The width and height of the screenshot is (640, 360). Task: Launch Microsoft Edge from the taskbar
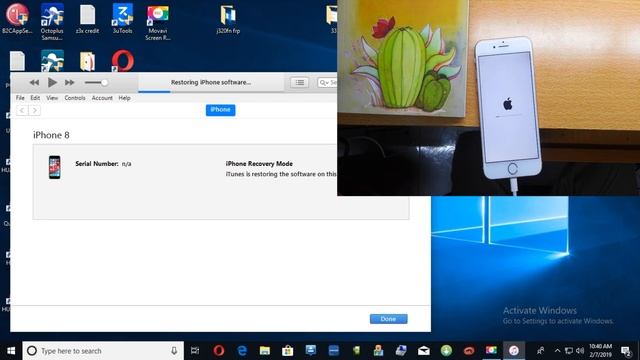242,351
